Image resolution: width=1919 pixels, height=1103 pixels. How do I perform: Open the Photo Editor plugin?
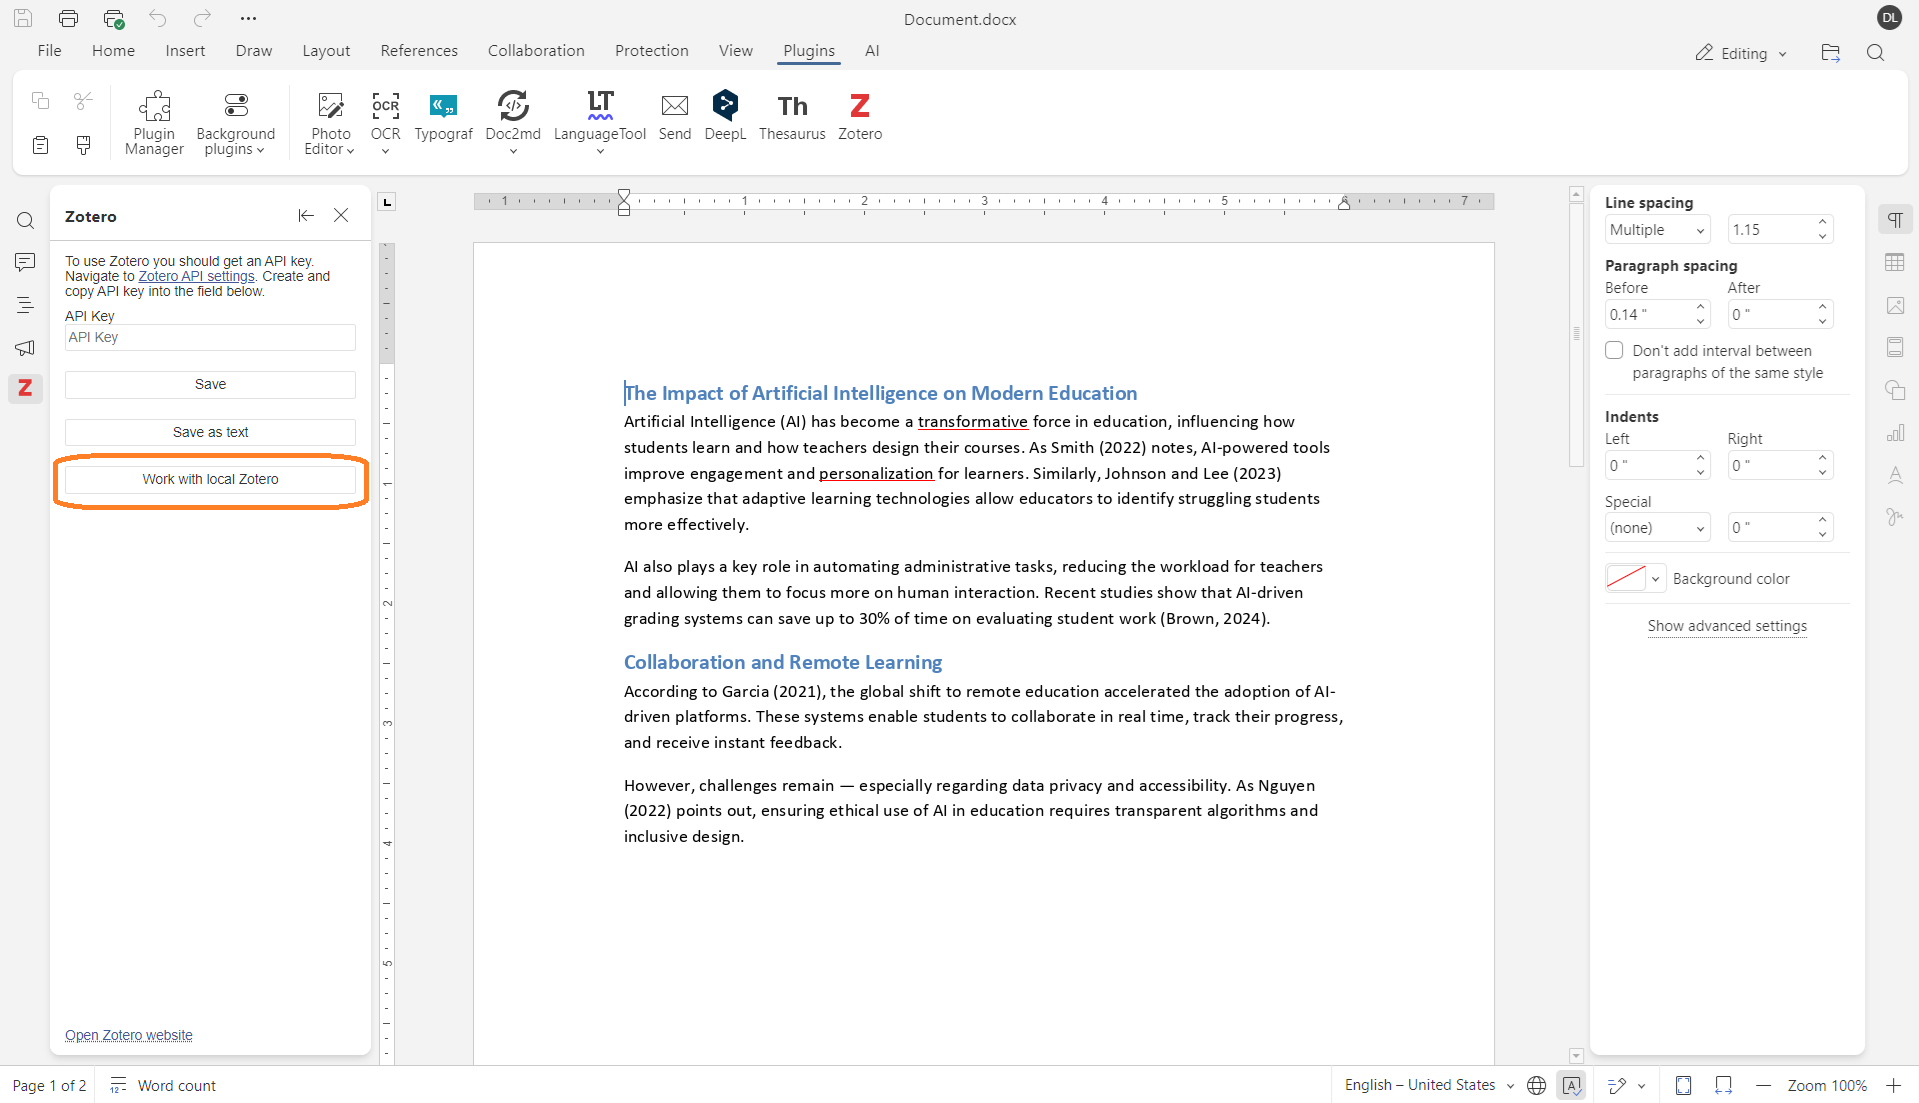point(329,121)
